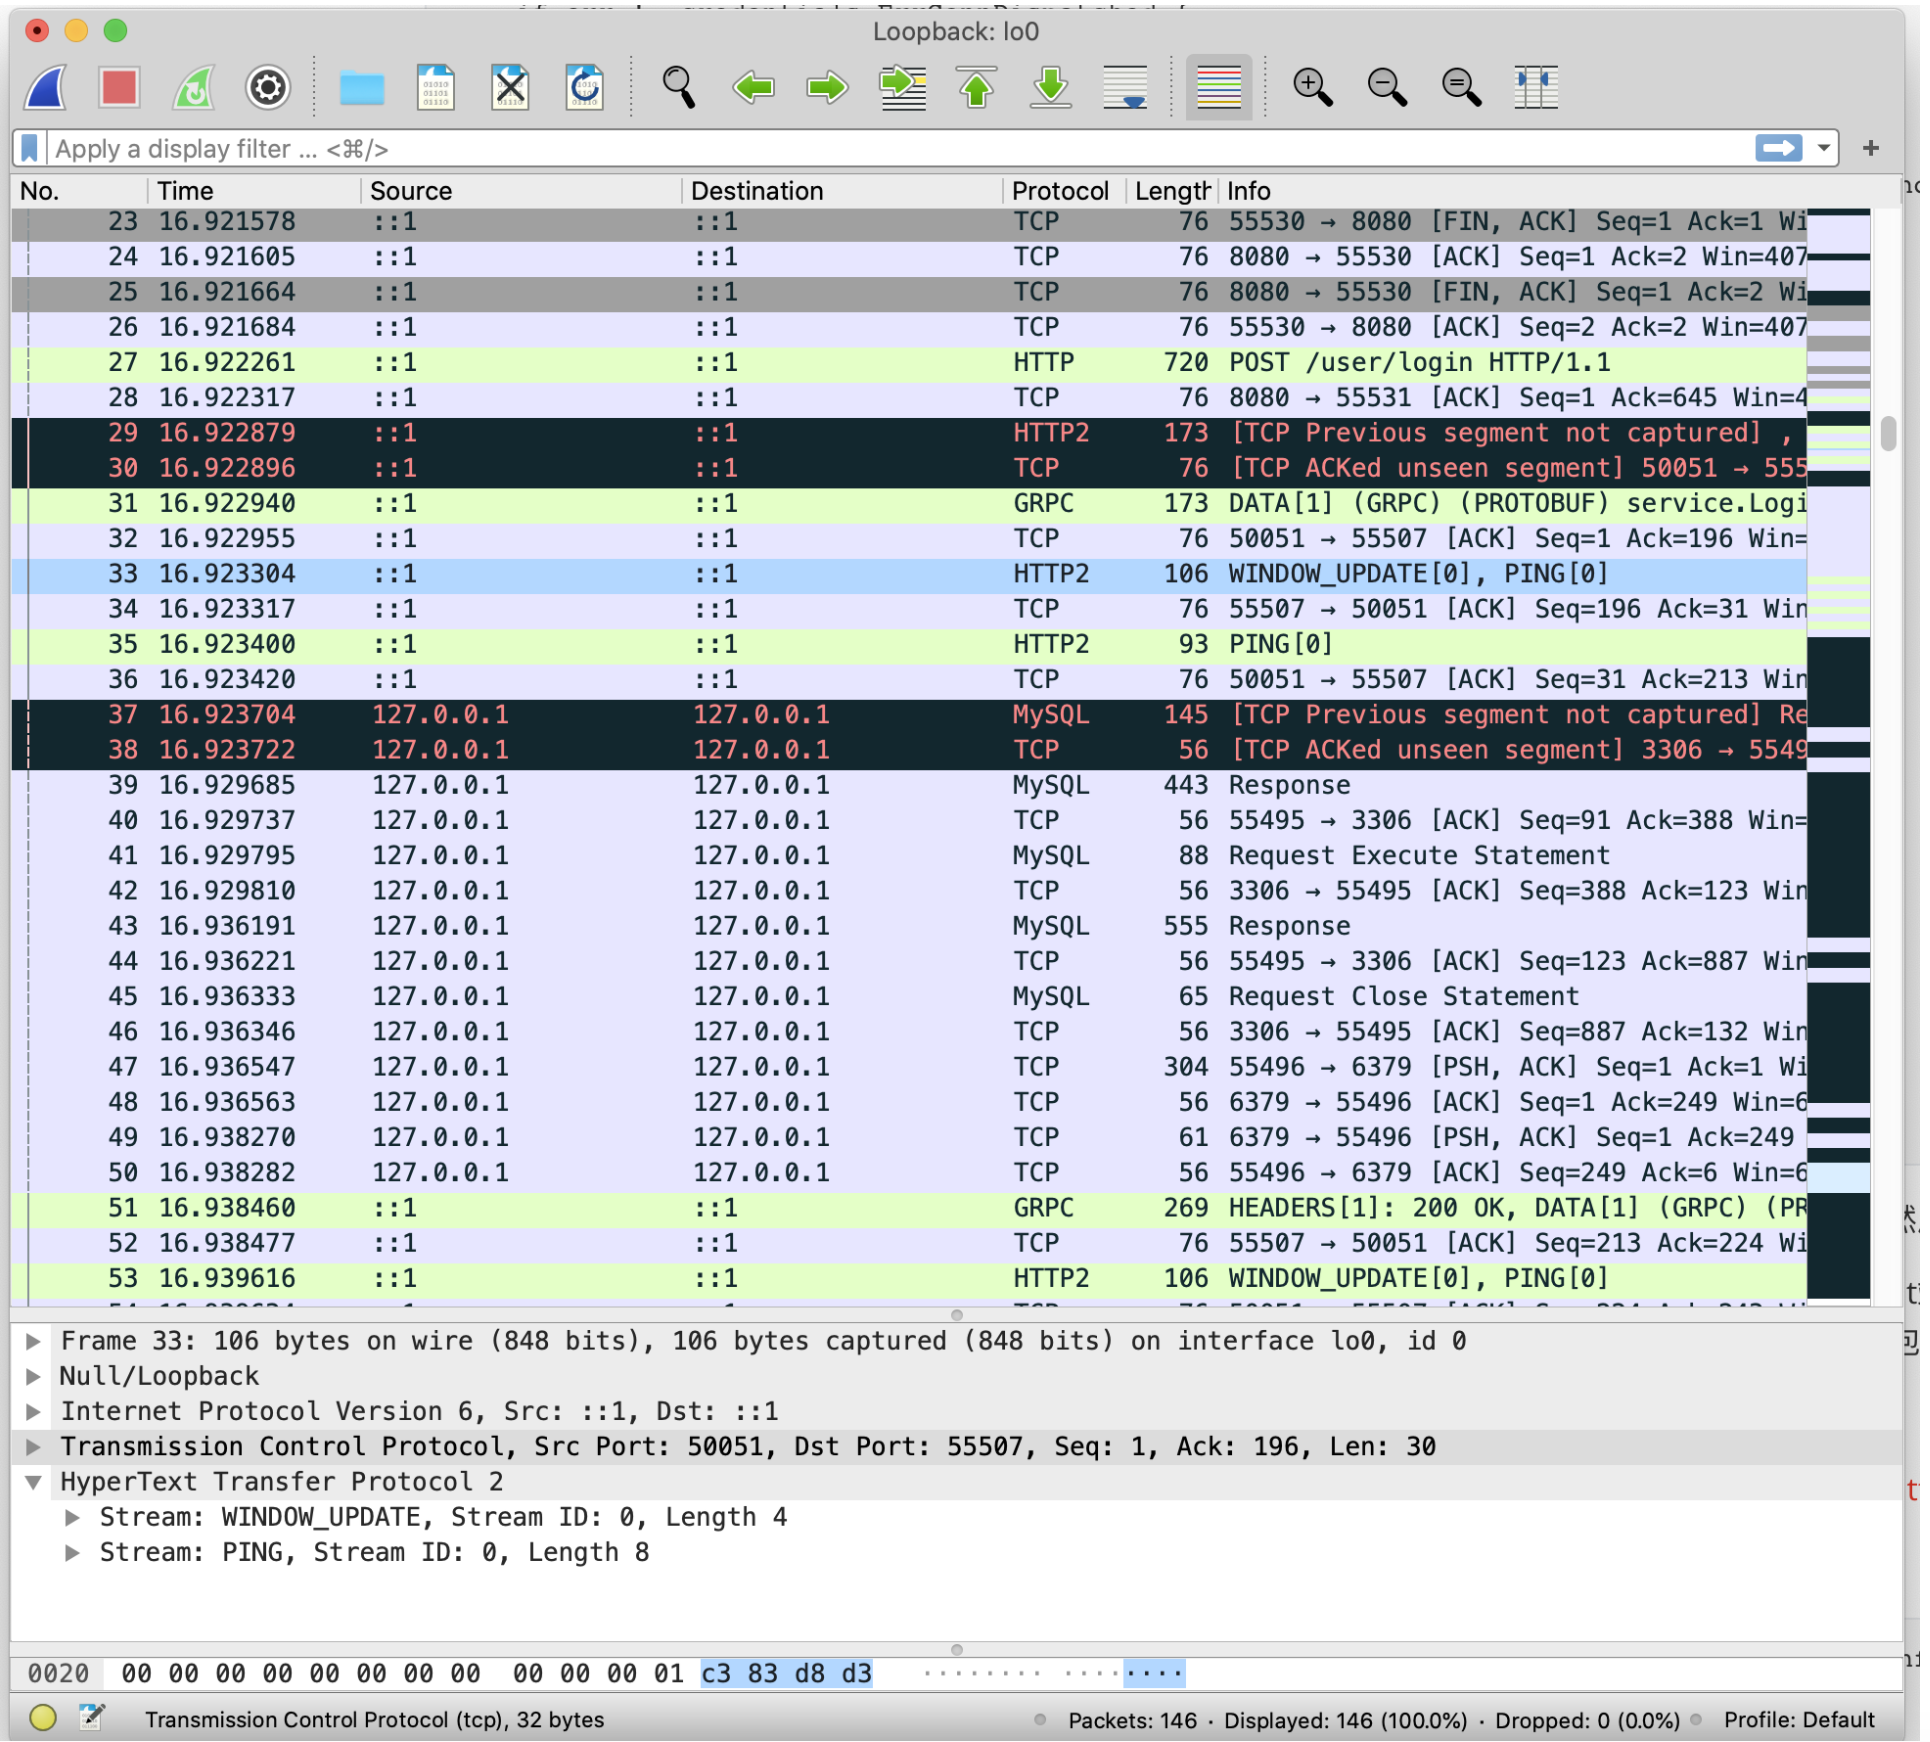1930x1742 pixels.
Task: Open display filter bookmarks icon
Action: pyautogui.click(x=30, y=149)
